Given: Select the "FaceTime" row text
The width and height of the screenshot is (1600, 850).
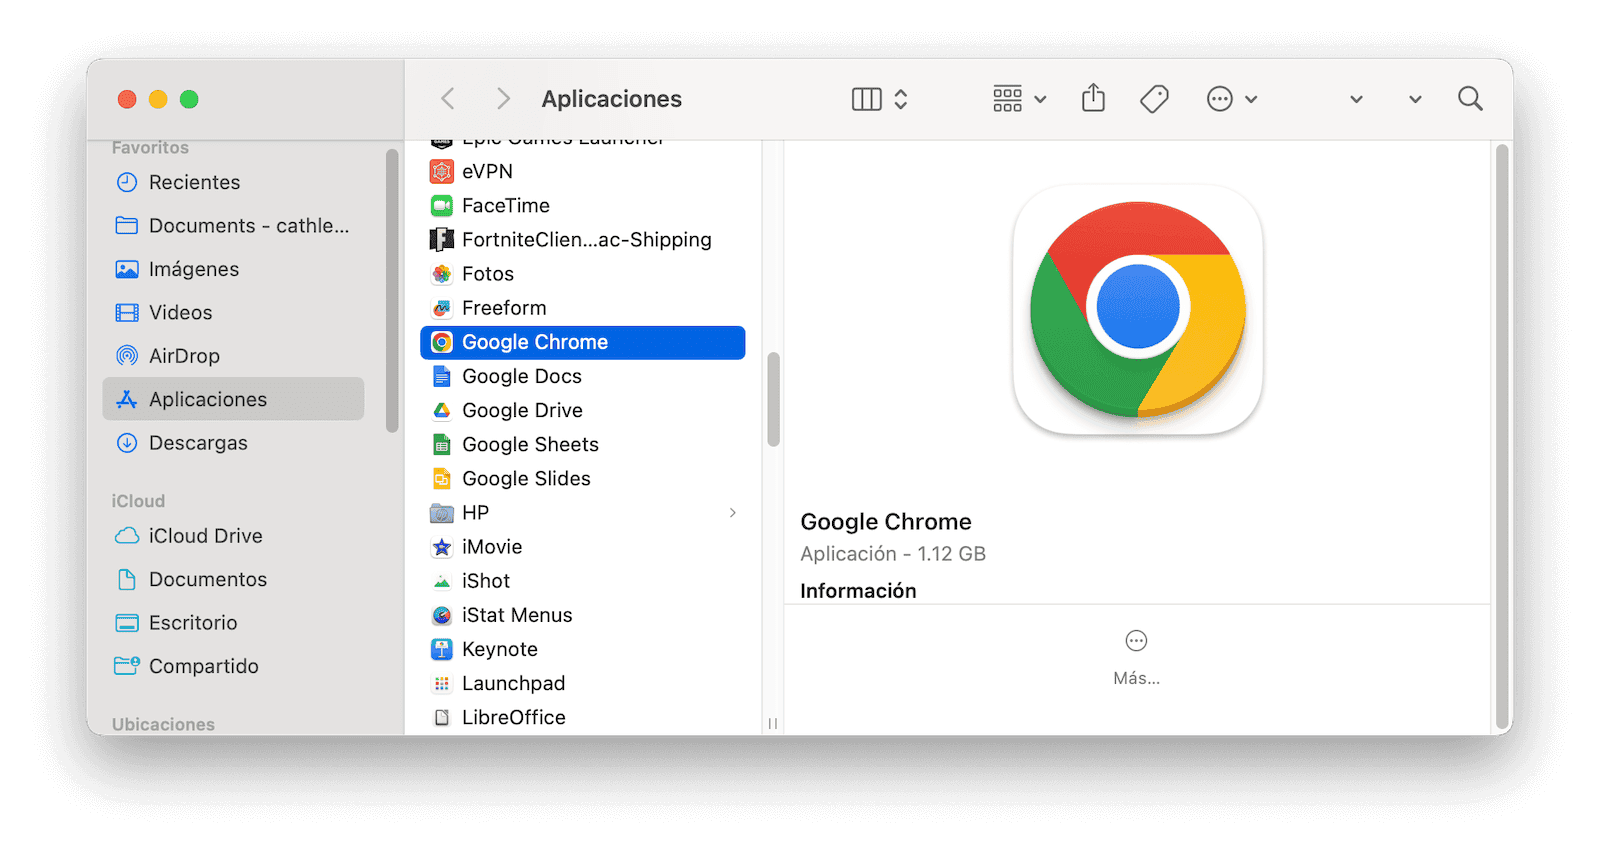Looking at the screenshot, I should (x=506, y=205).
